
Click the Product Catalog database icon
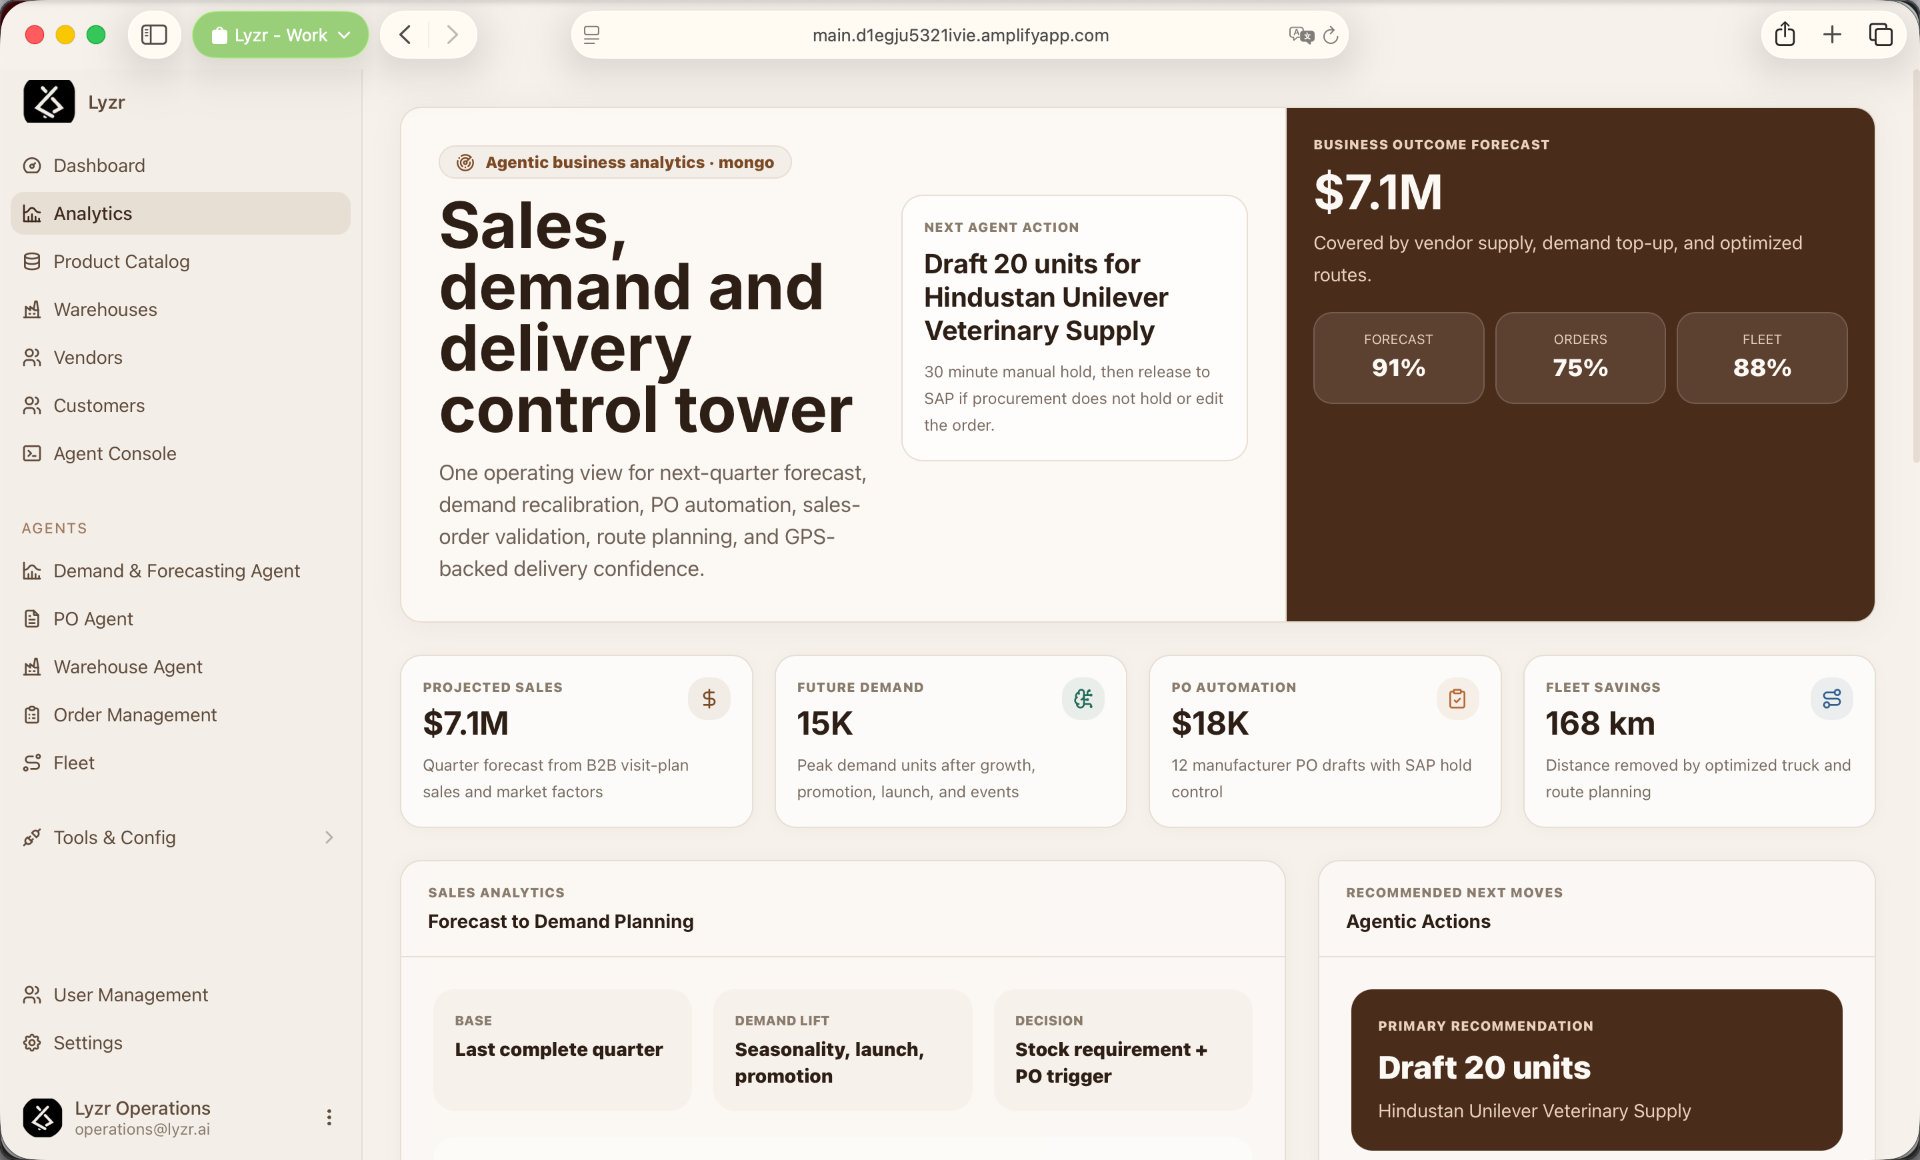point(32,262)
